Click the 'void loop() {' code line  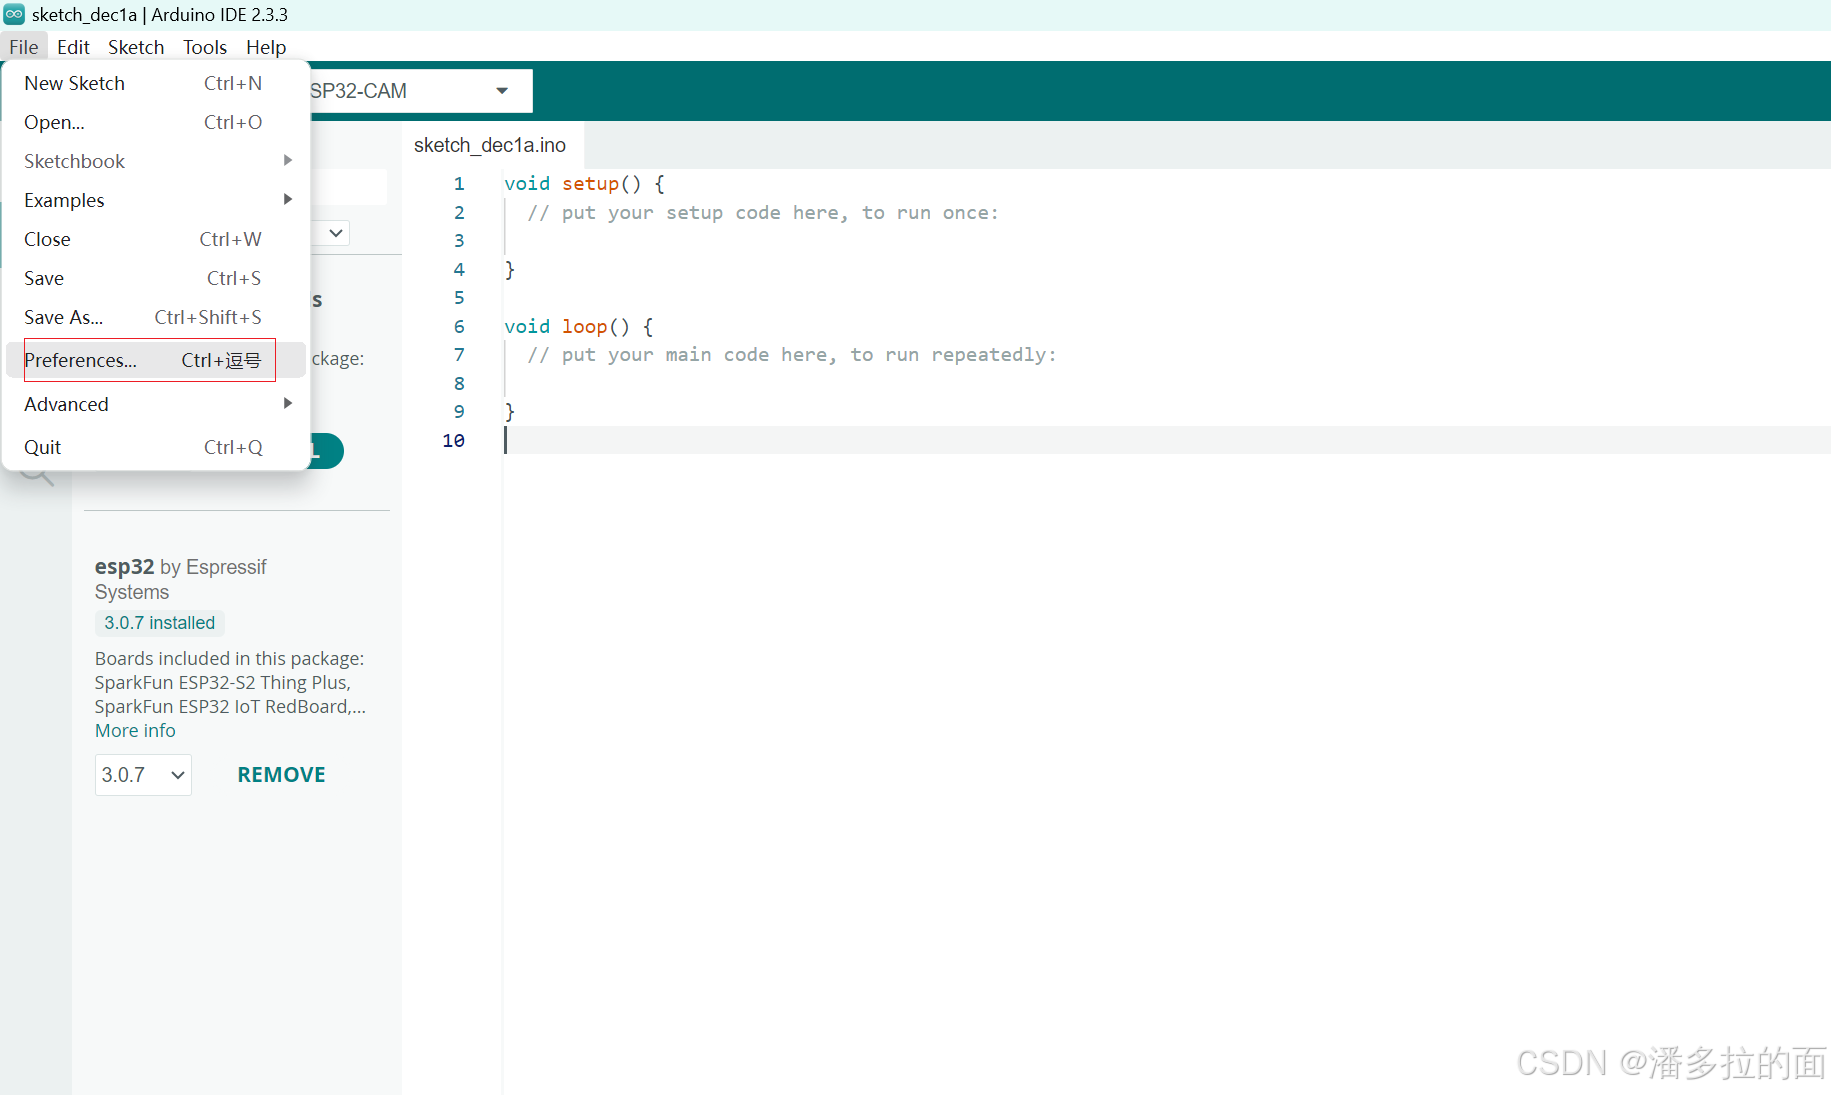pos(578,327)
